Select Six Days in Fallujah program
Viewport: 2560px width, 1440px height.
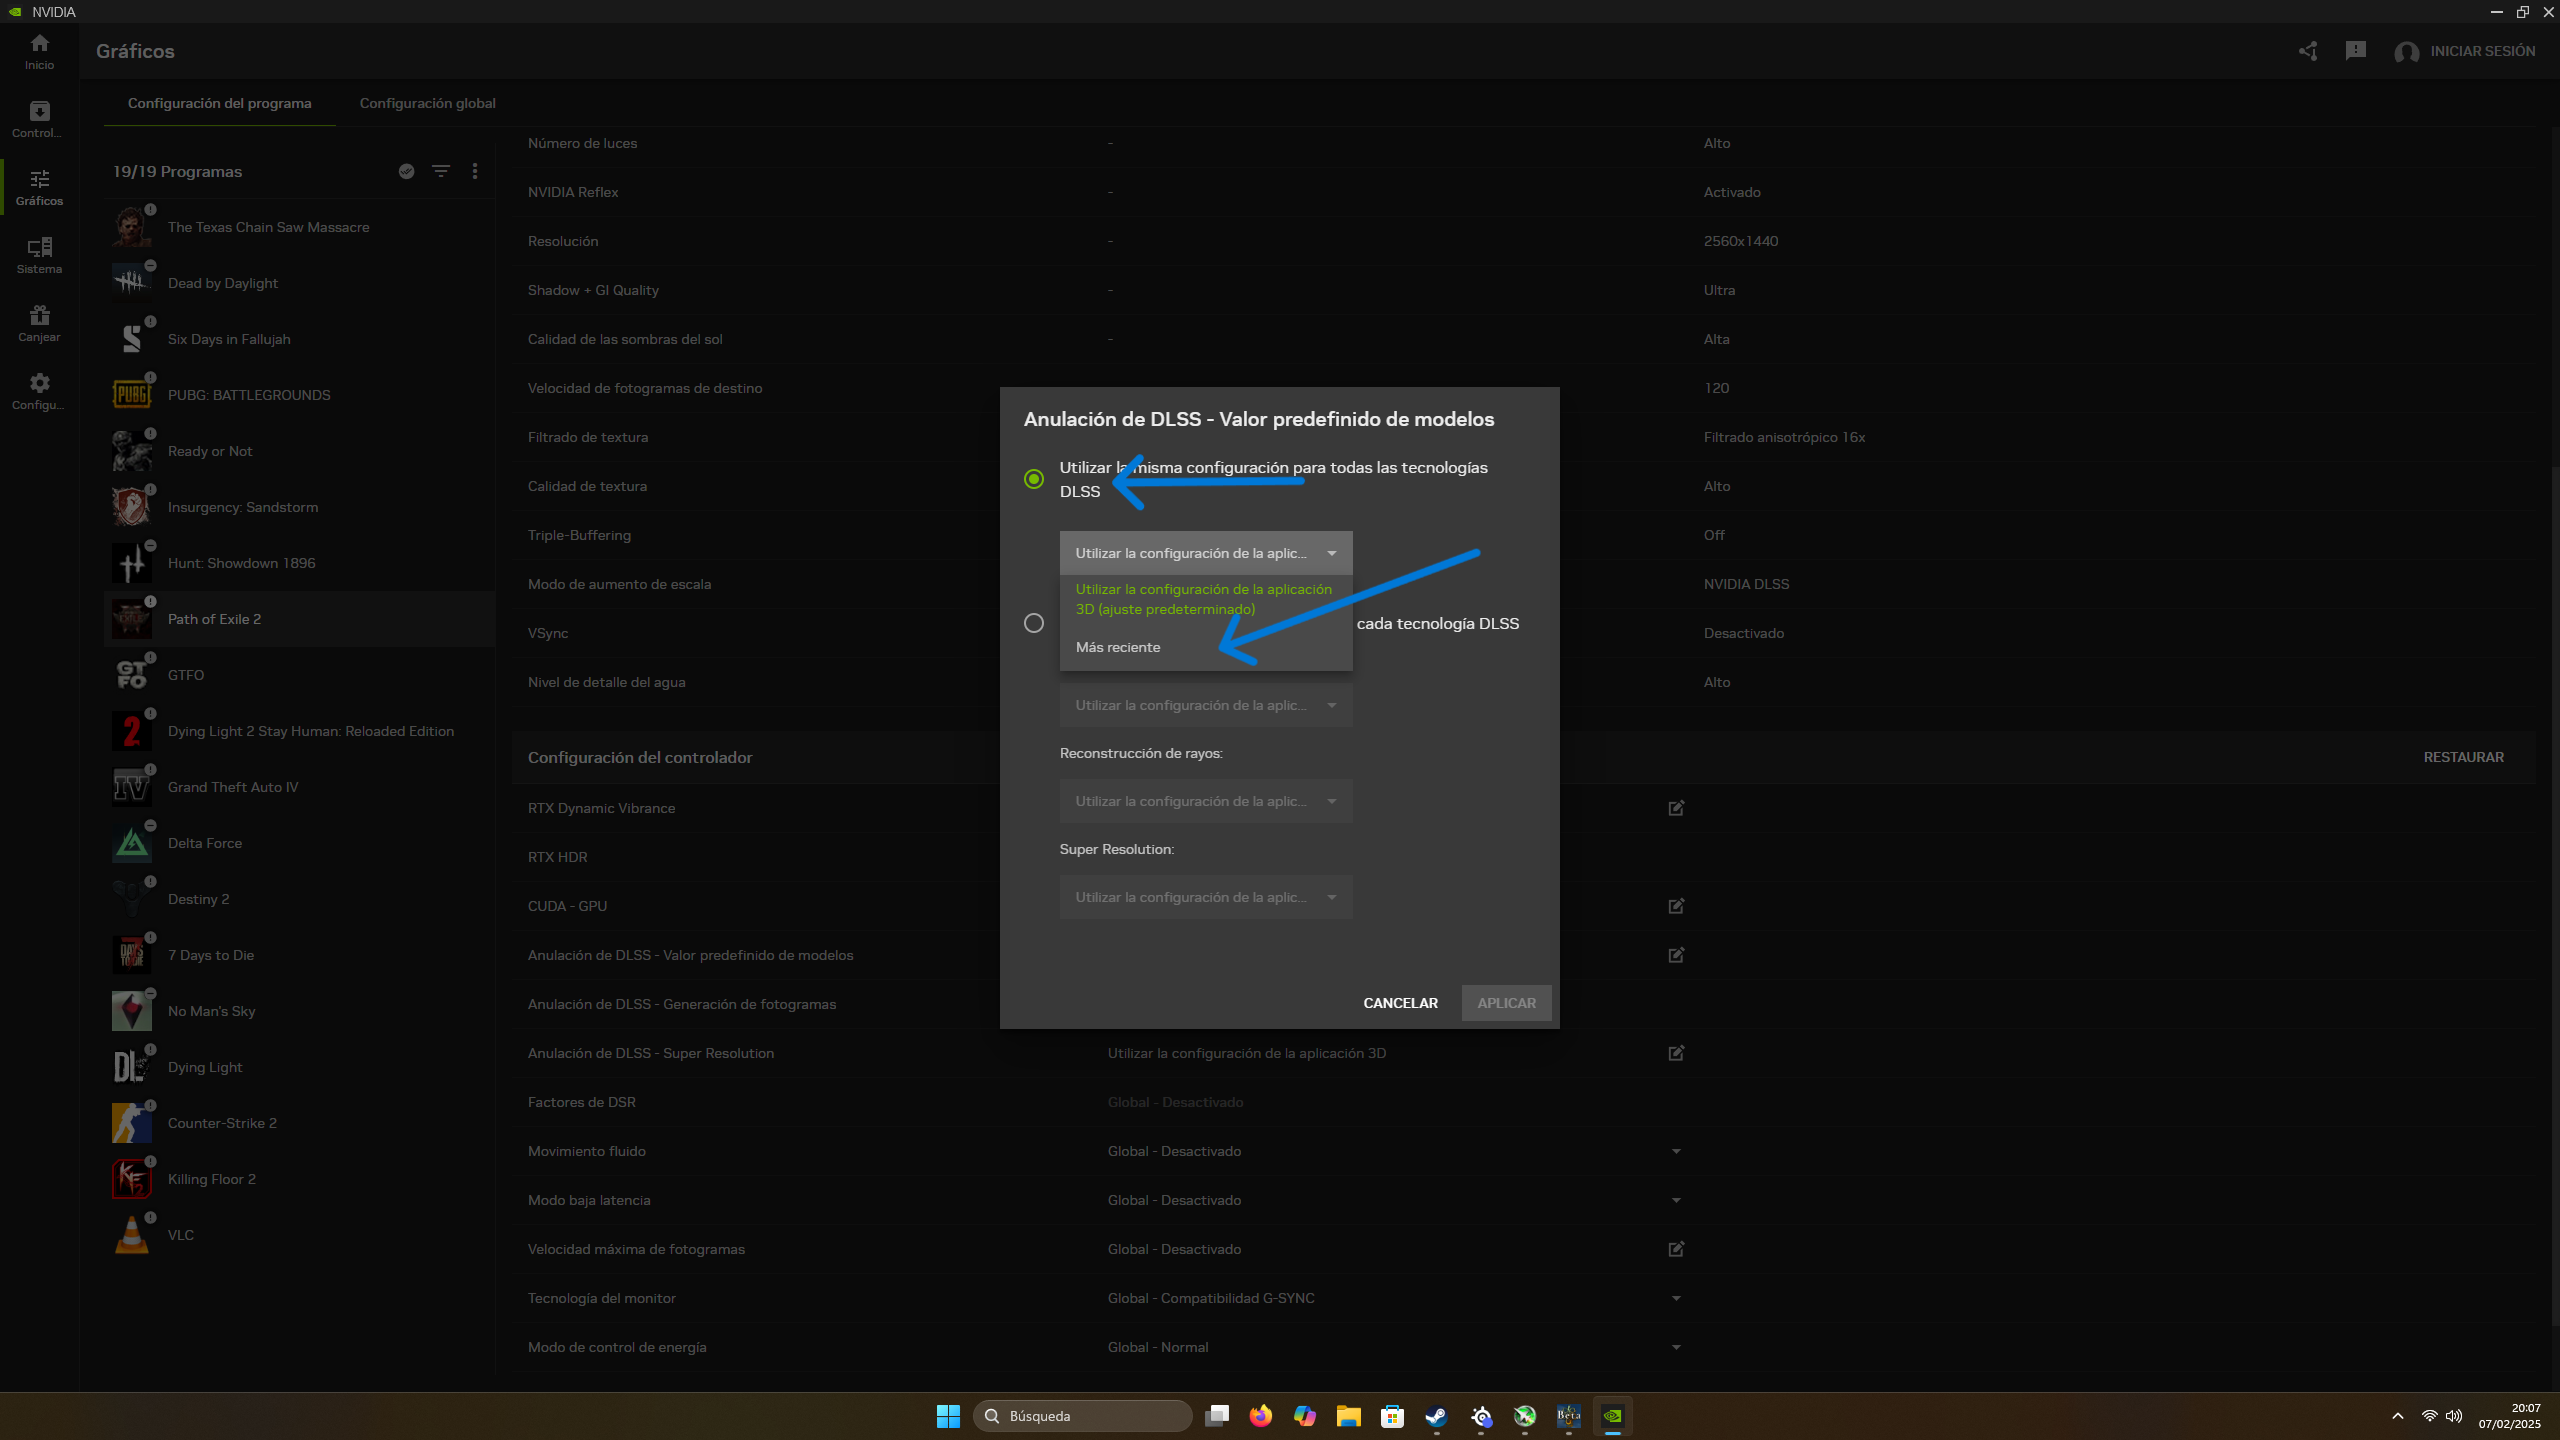[x=300, y=339]
